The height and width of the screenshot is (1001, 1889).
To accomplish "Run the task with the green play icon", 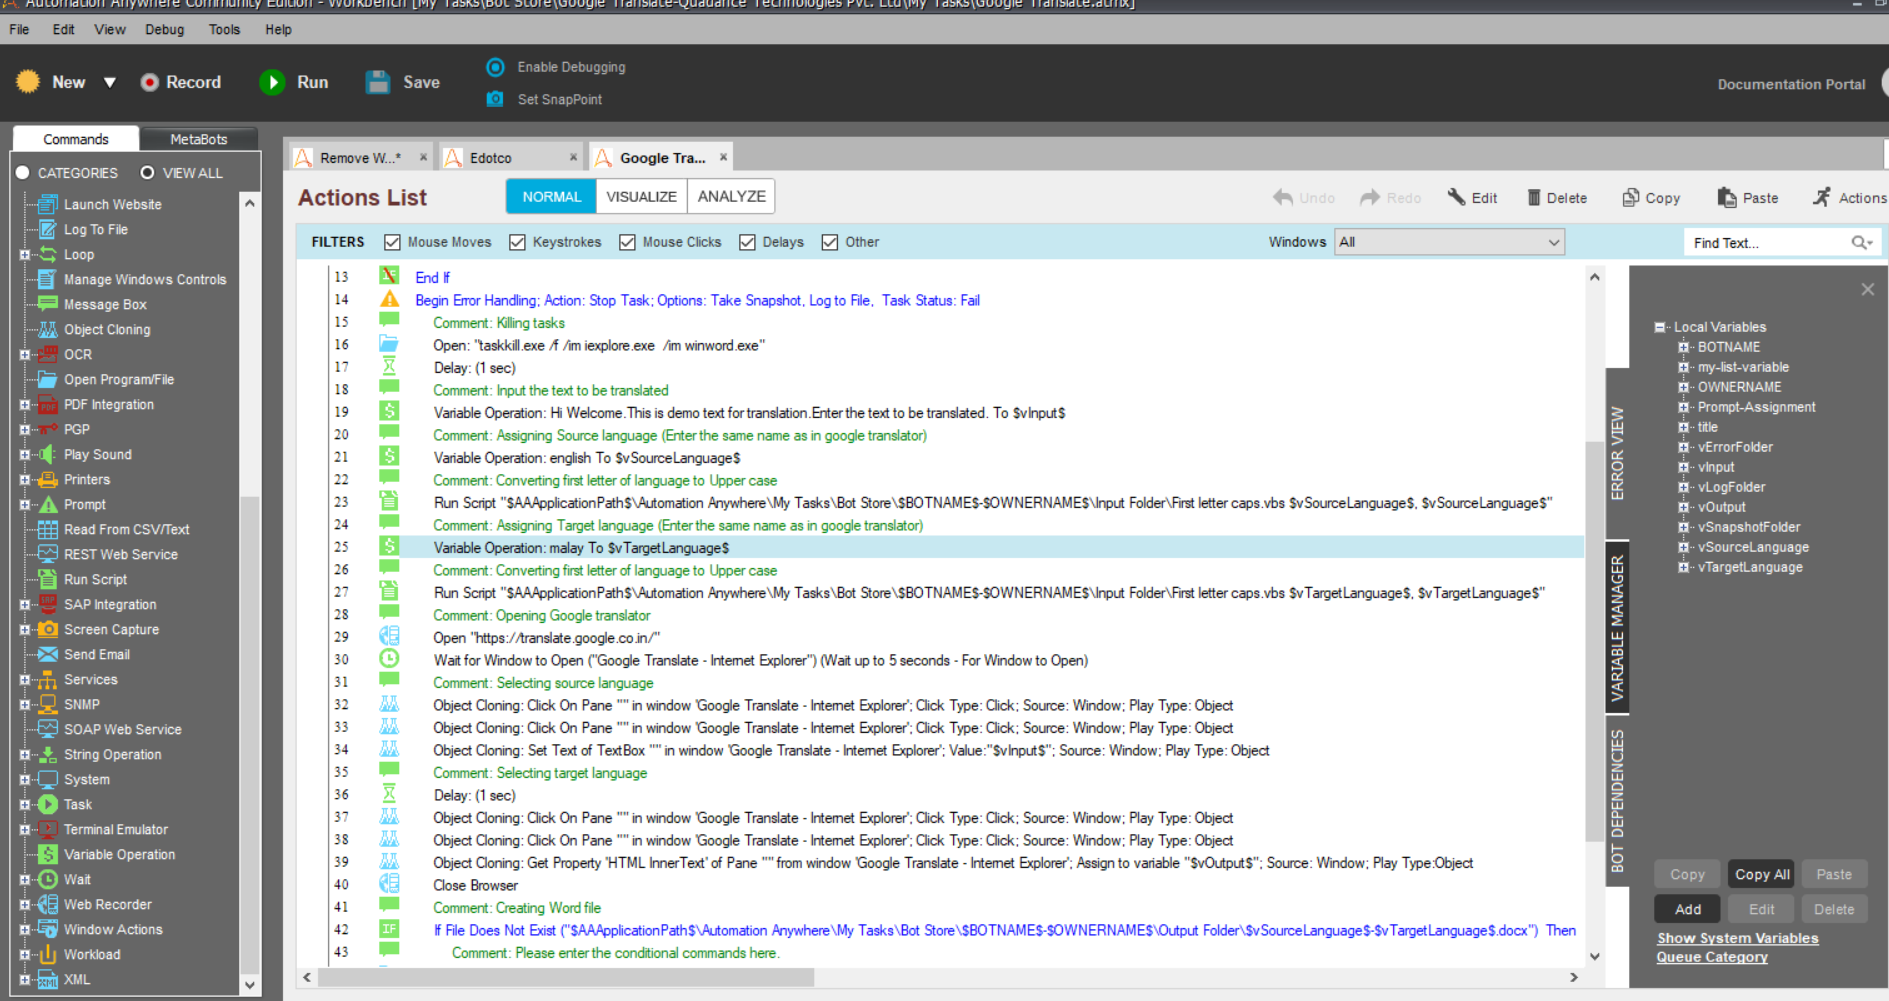I will pos(272,83).
